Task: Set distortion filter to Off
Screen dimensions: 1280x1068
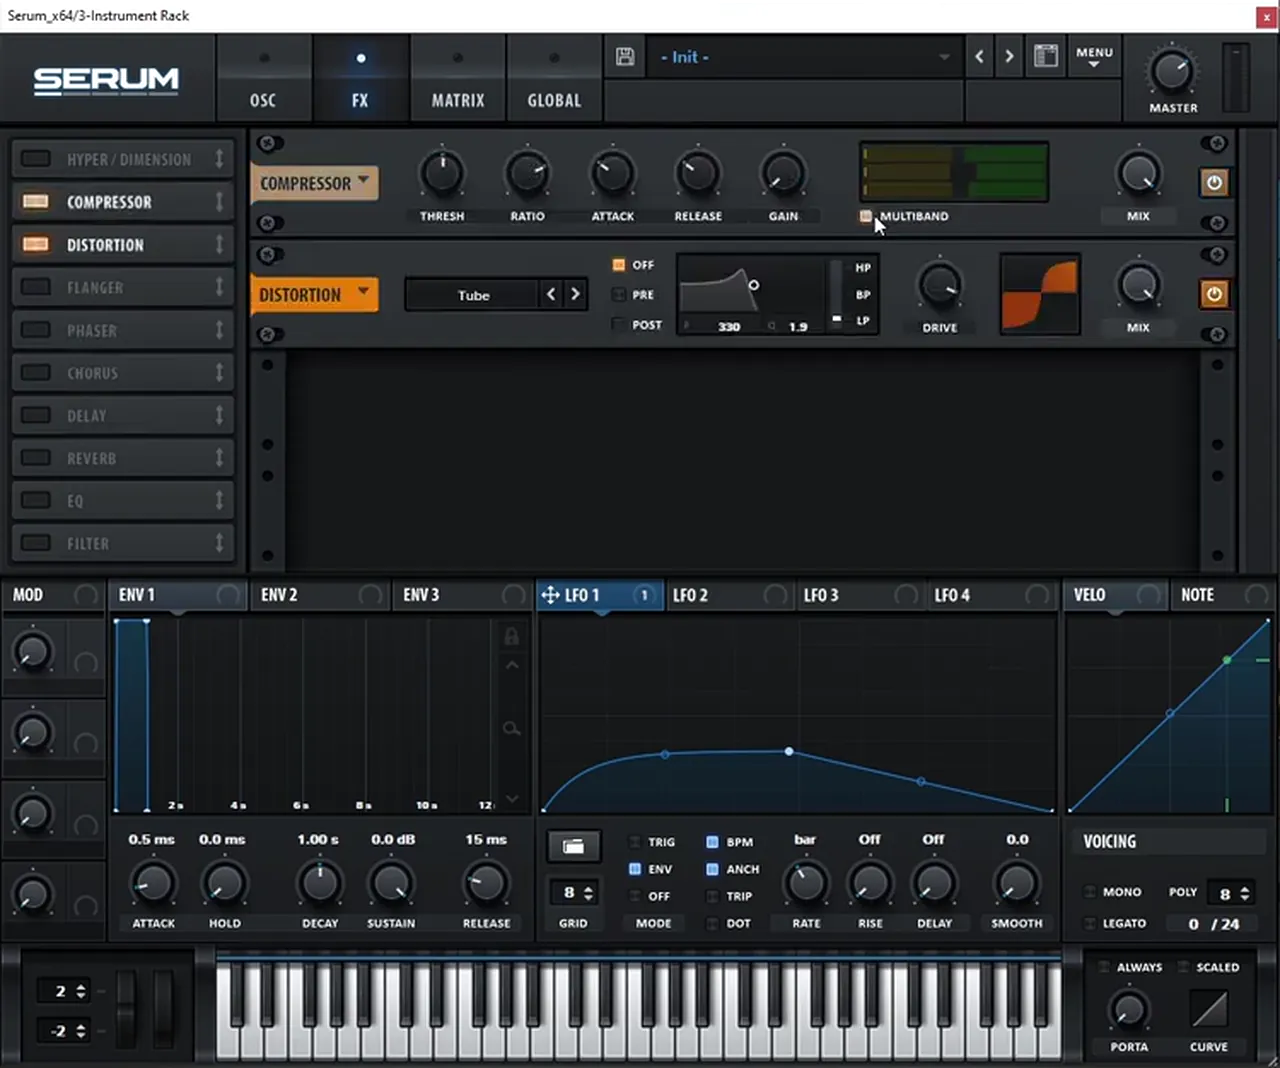Action: 619,265
